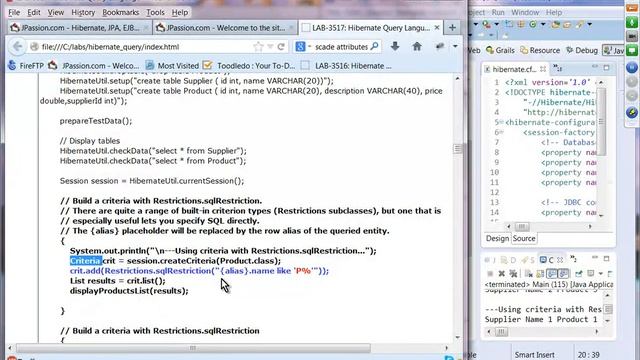
Task: Pin the console icon
Action: point(579,273)
